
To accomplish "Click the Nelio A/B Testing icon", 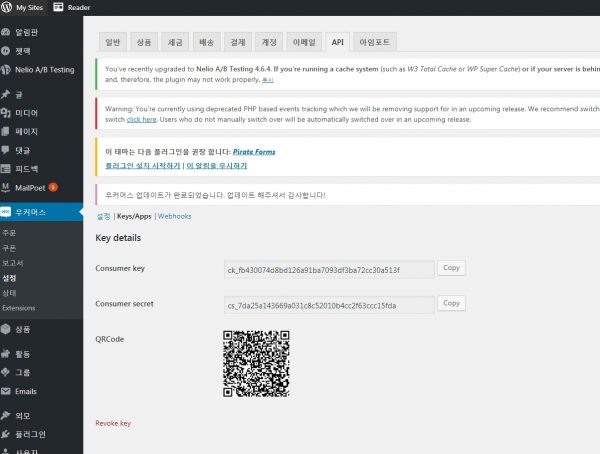I will (x=5, y=70).
